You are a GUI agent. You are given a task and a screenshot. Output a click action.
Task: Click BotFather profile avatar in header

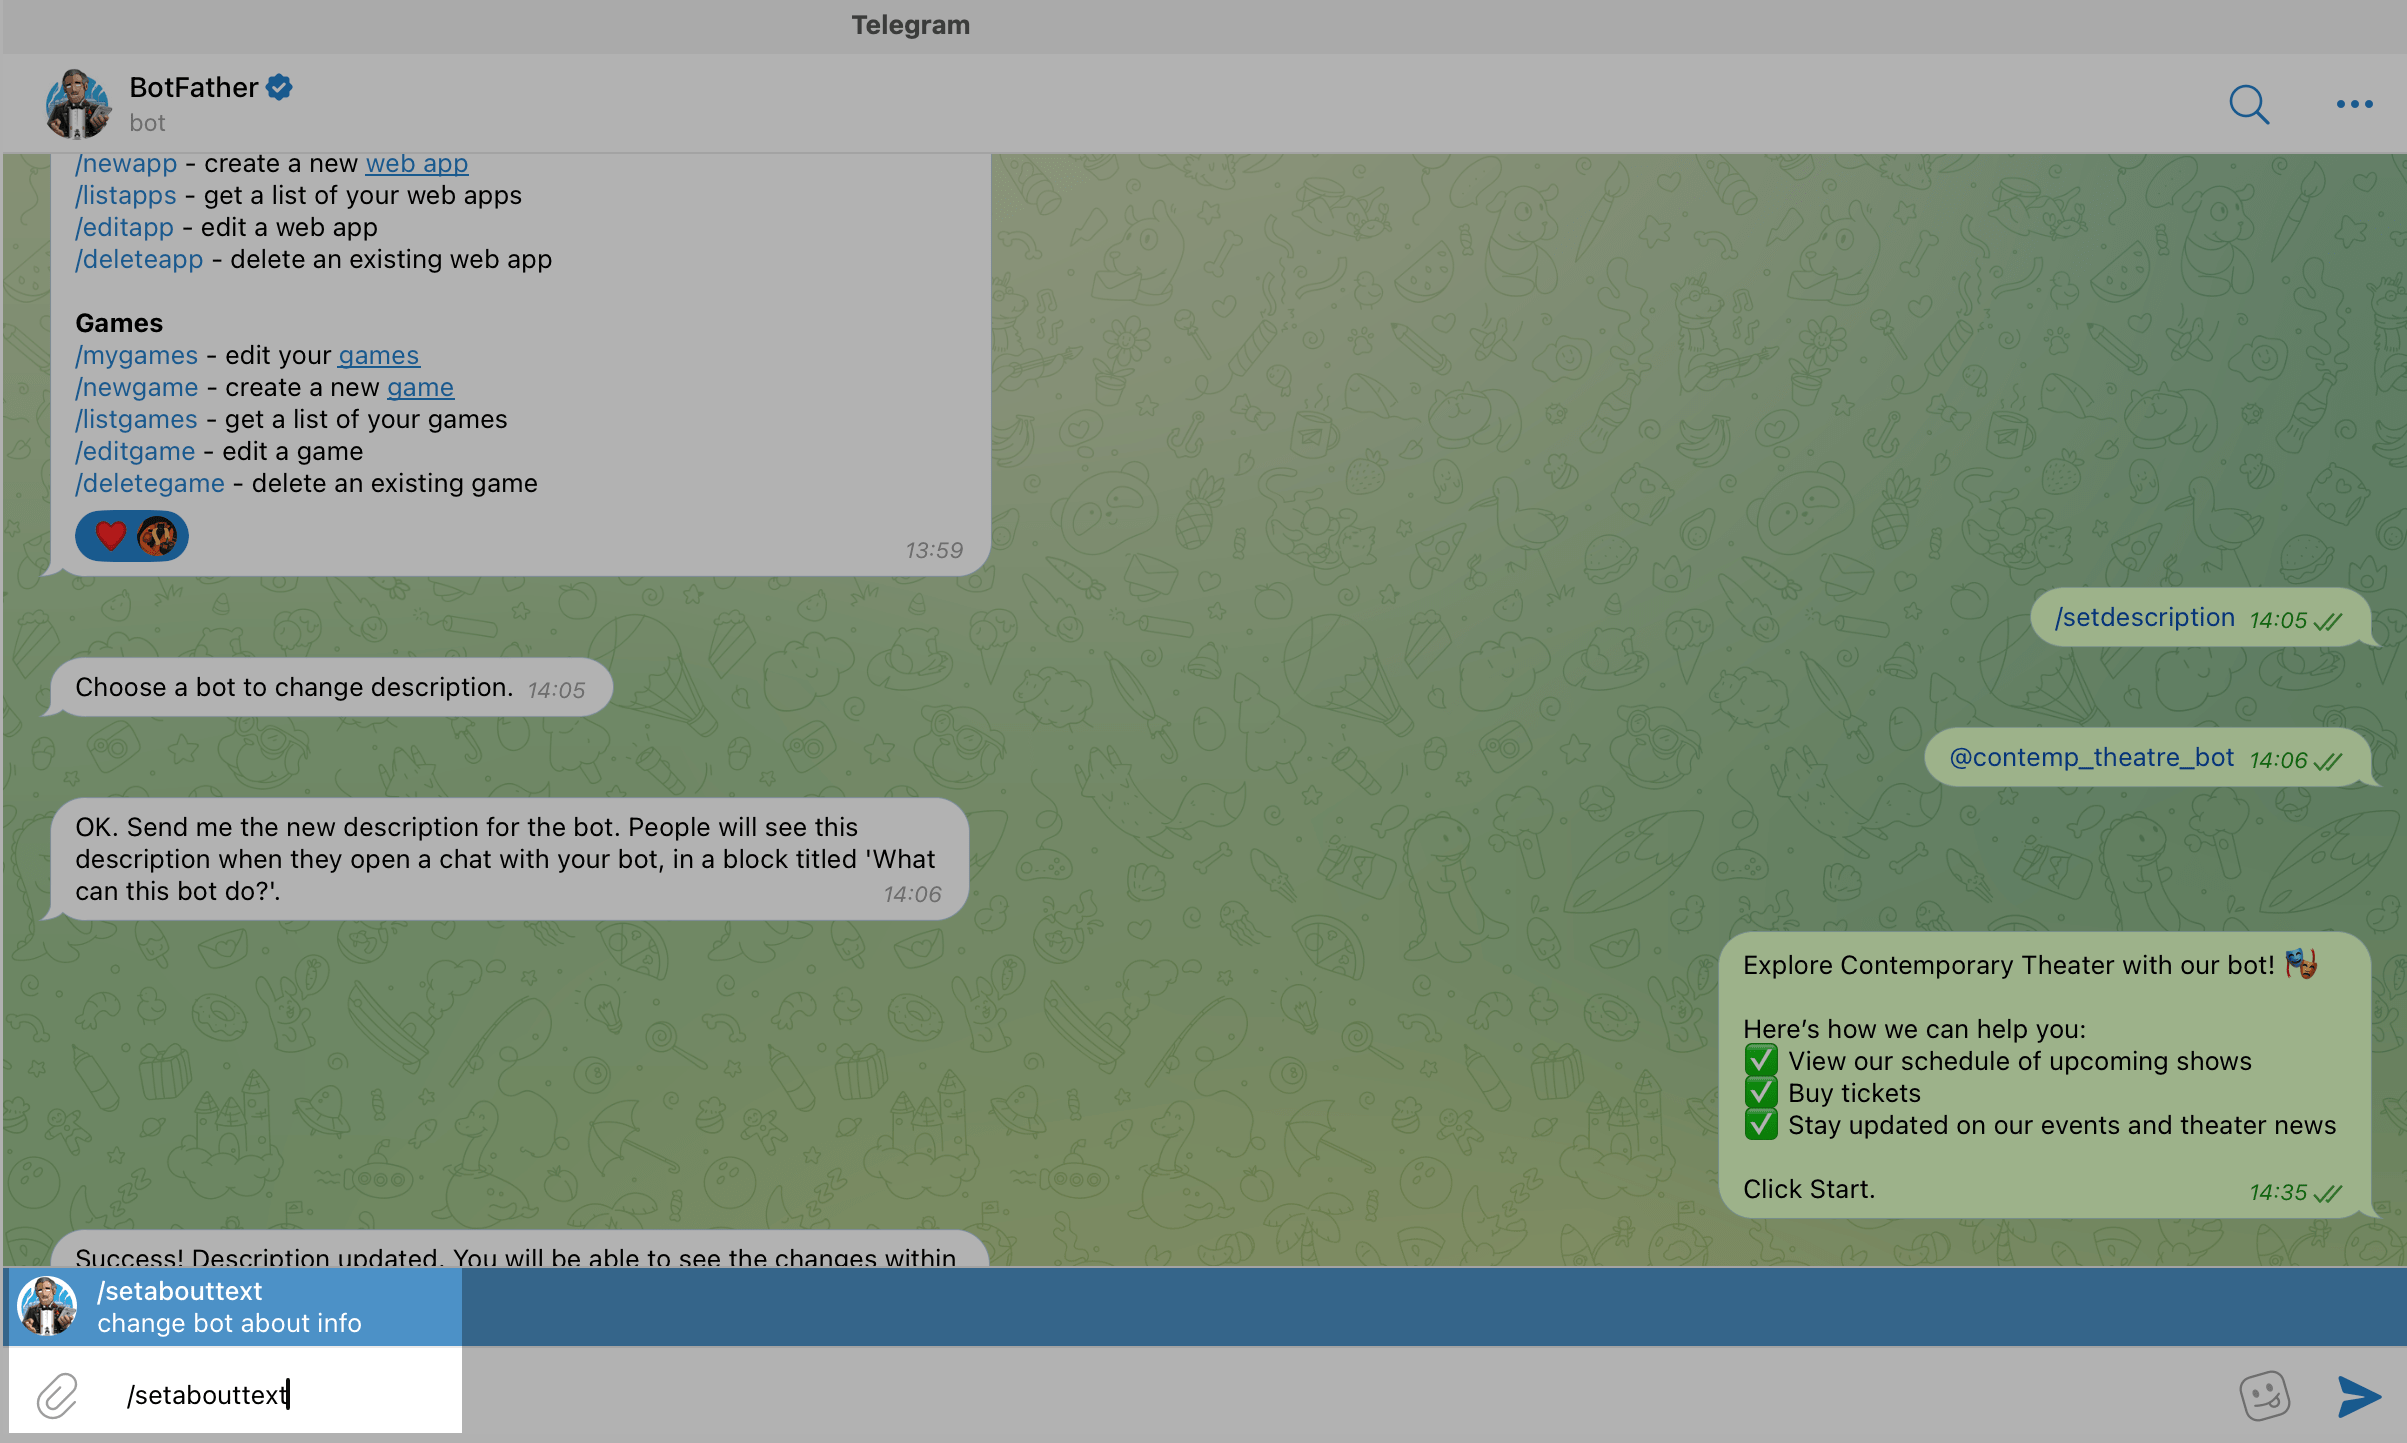click(77, 104)
